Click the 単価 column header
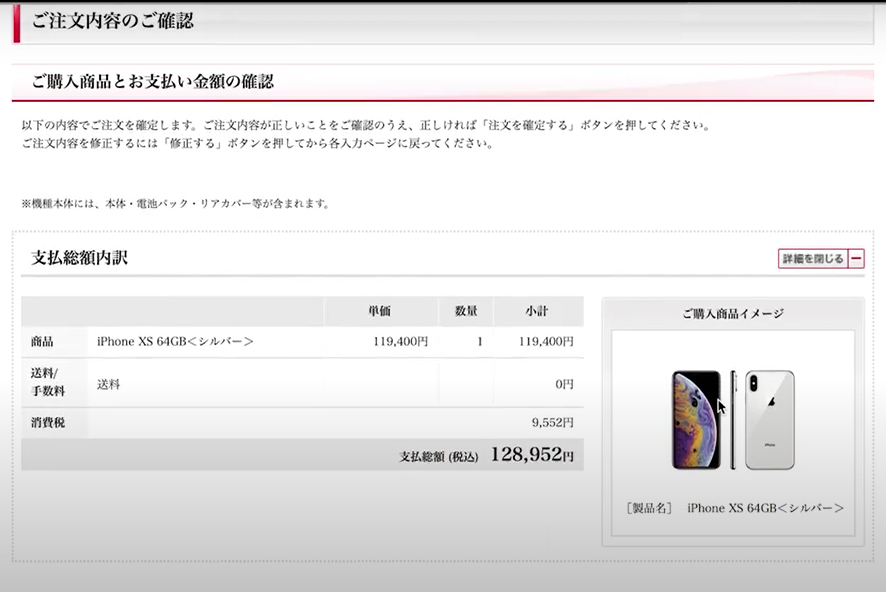886x592 pixels. pyautogui.click(x=380, y=311)
